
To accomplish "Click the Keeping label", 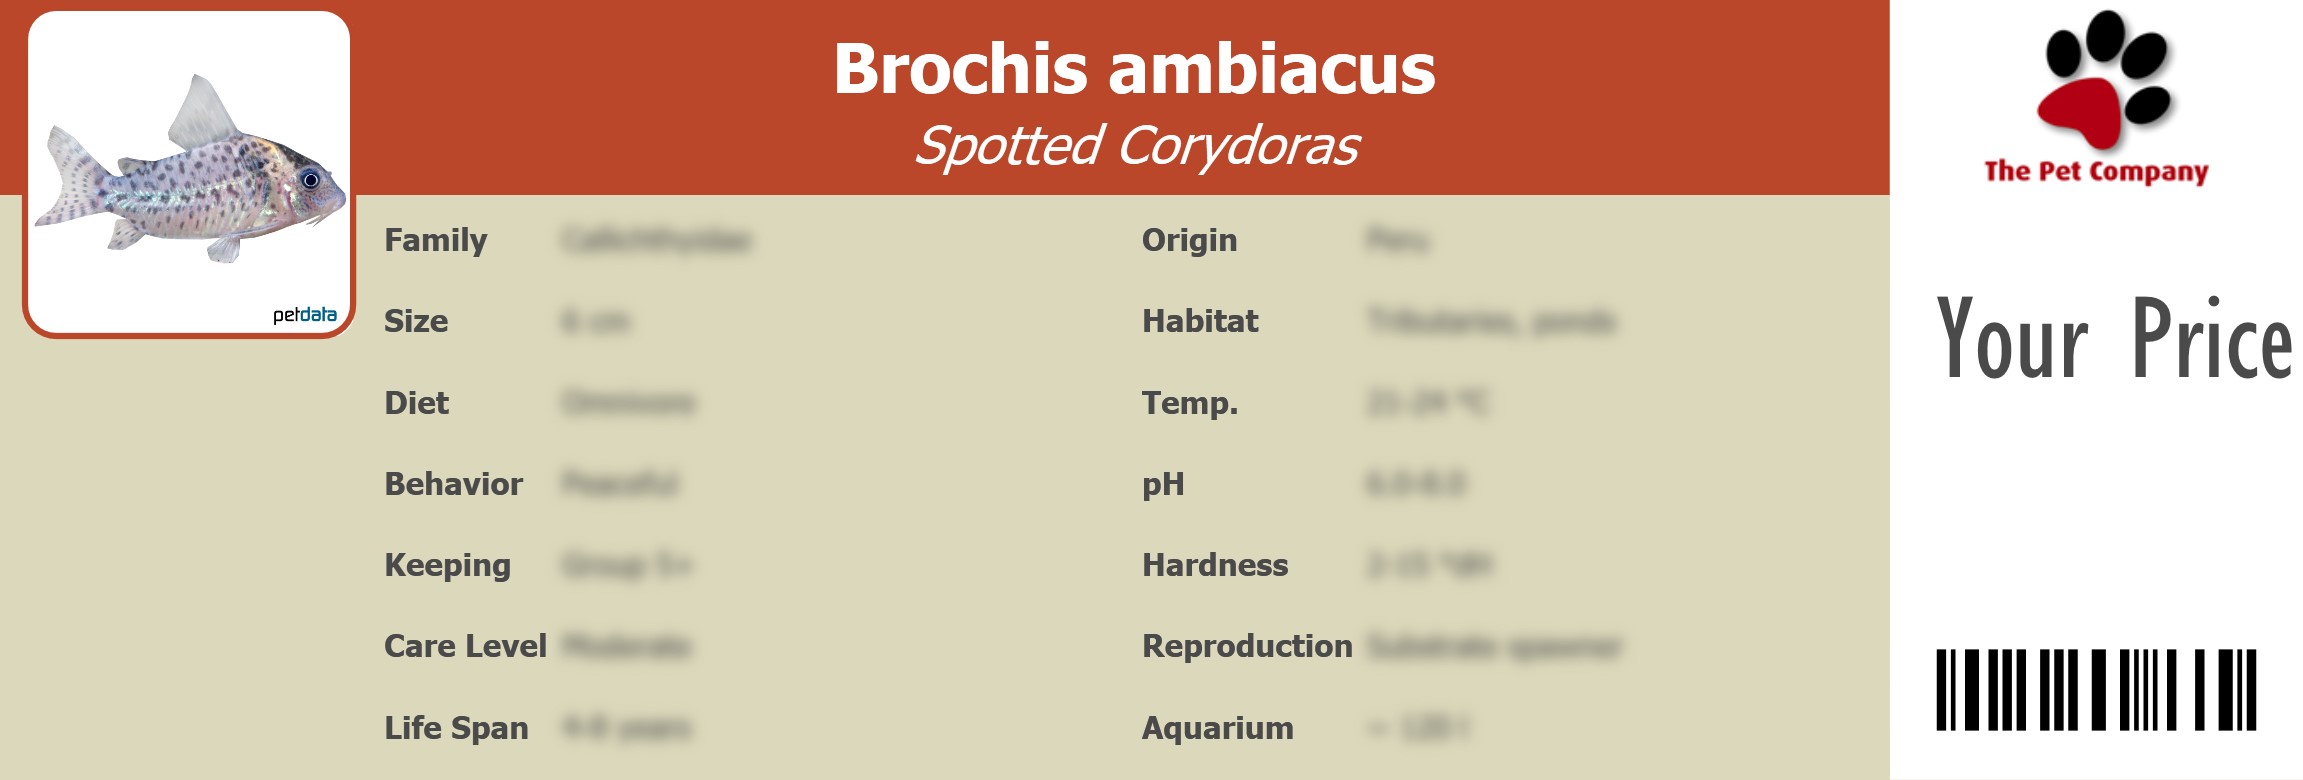I will pyautogui.click(x=447, y=566).
